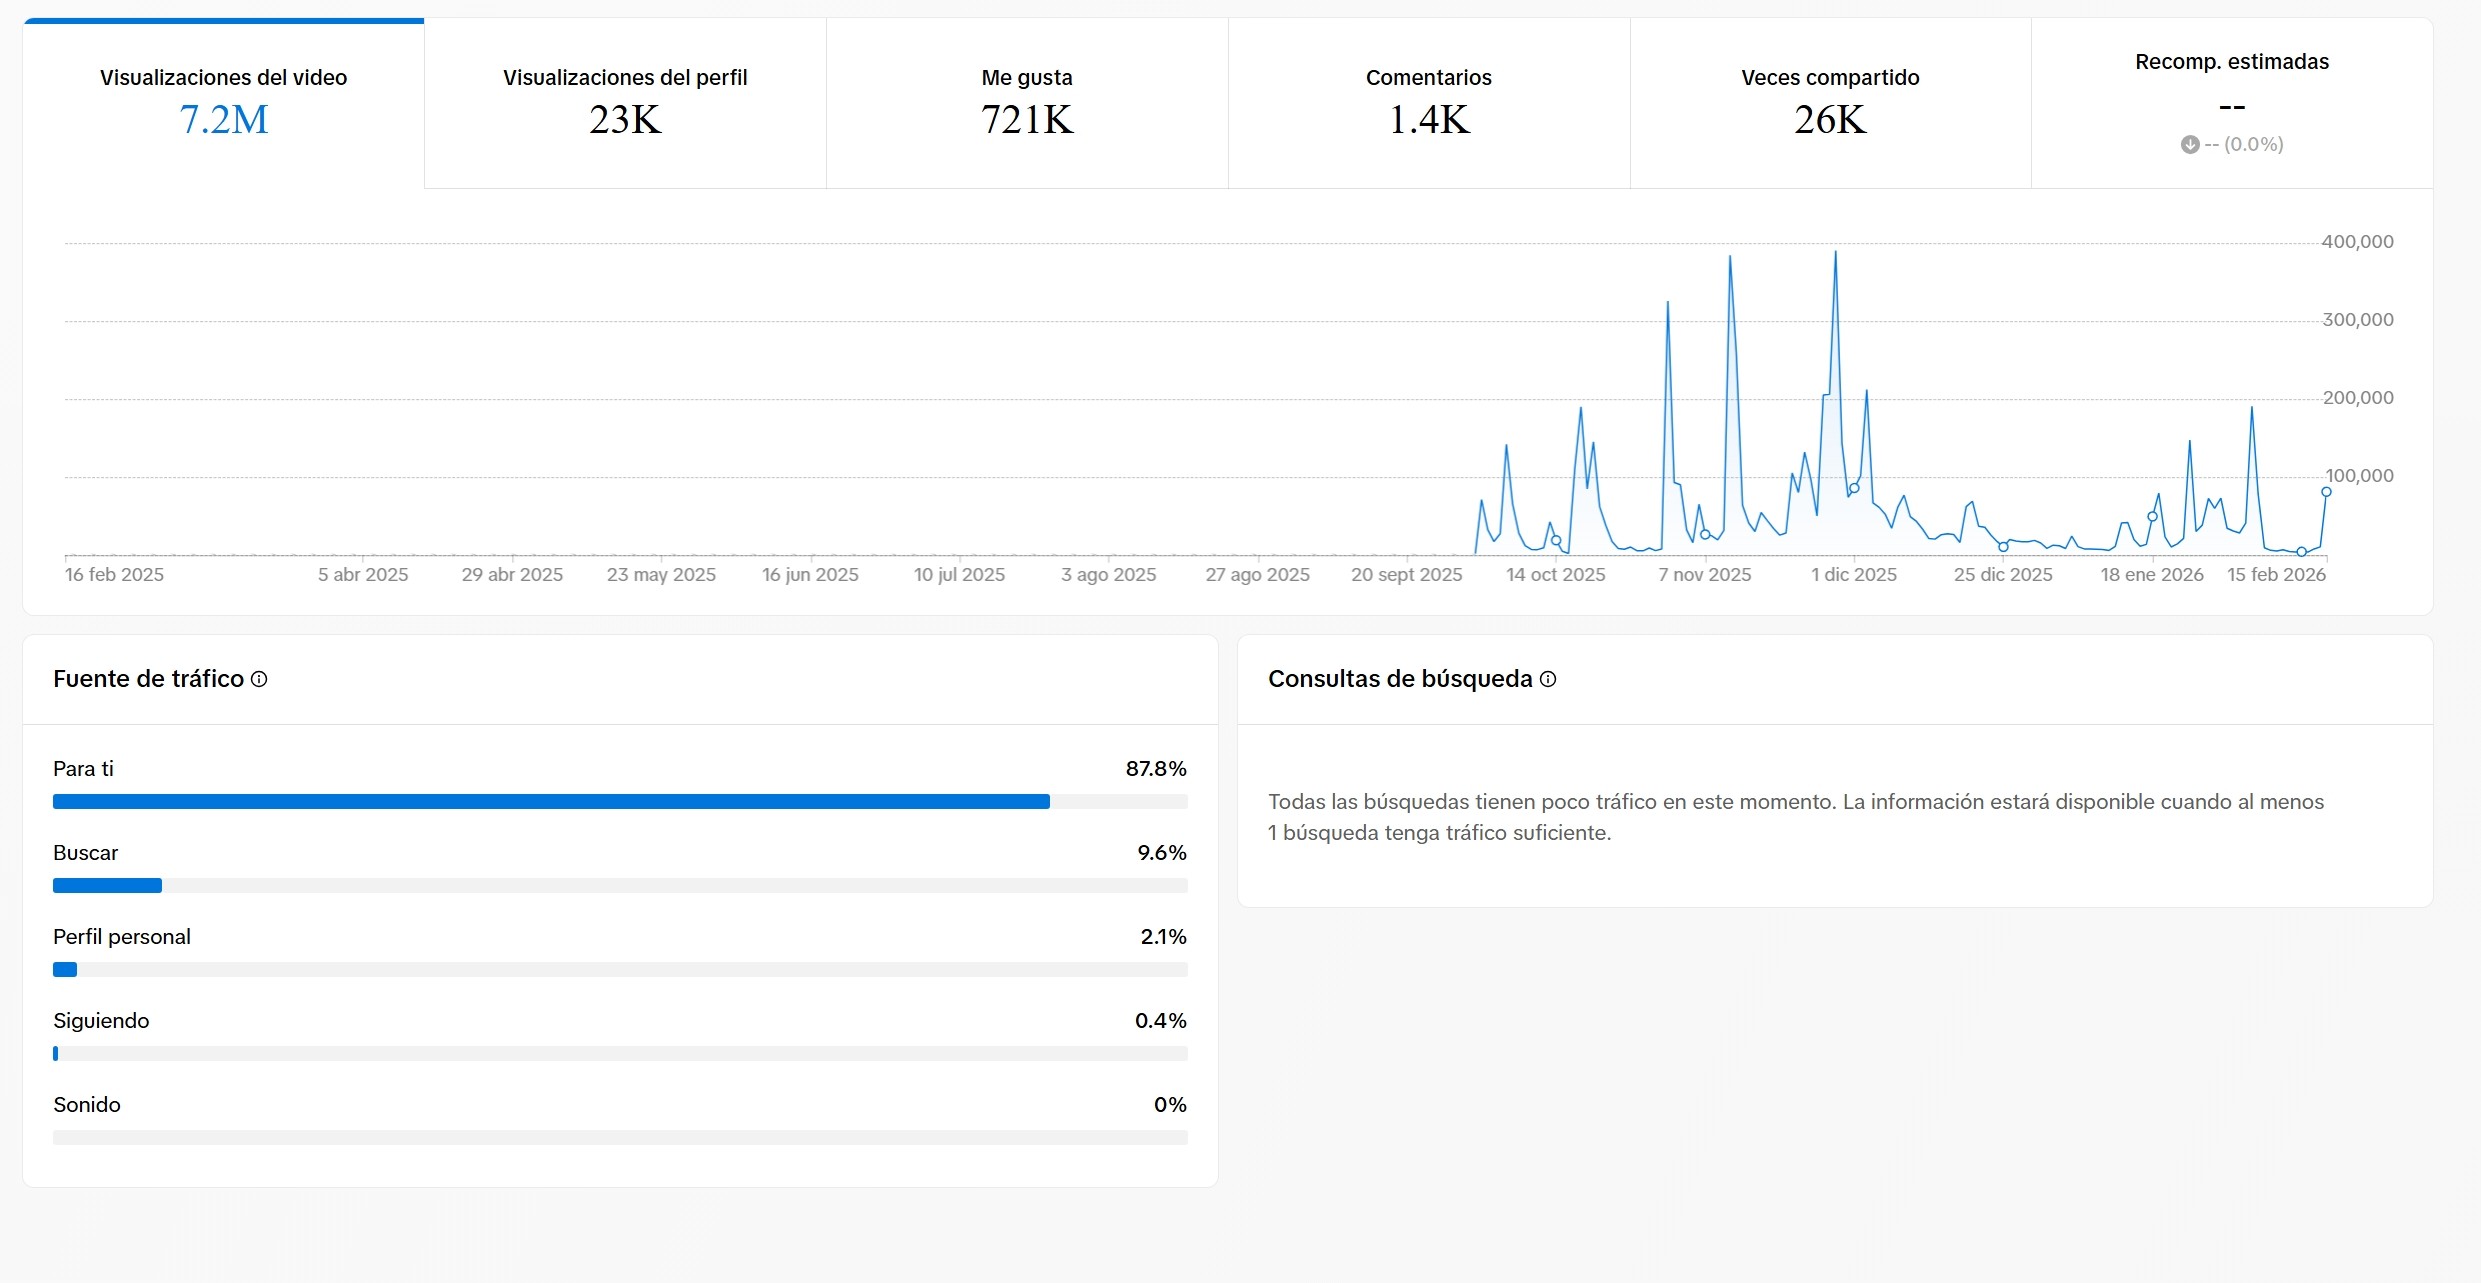Click the Perfil personal traffic bar
The image size is (2481, 1283).
(65, 969)
